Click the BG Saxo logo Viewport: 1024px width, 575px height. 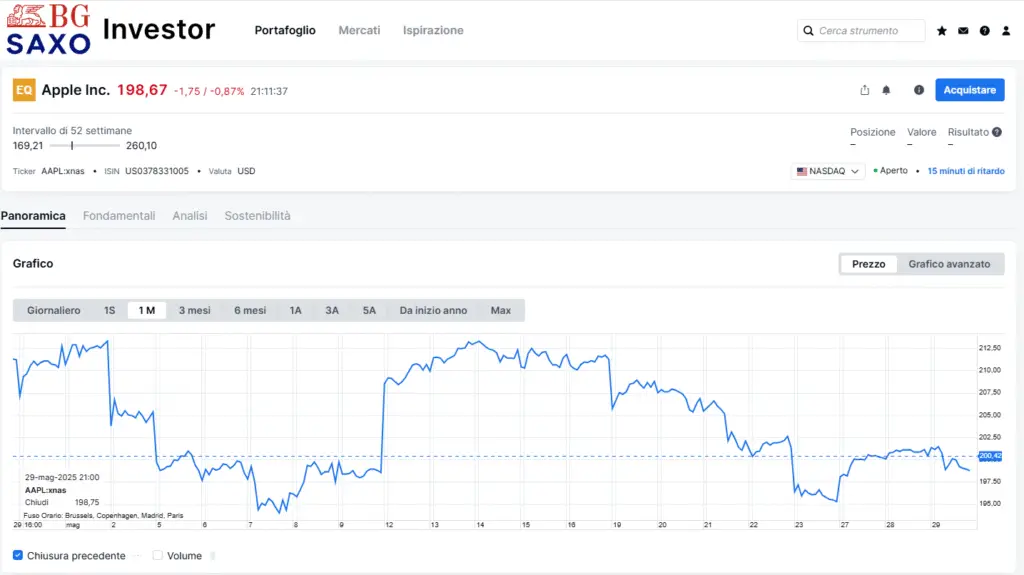[x=48, y=29]
